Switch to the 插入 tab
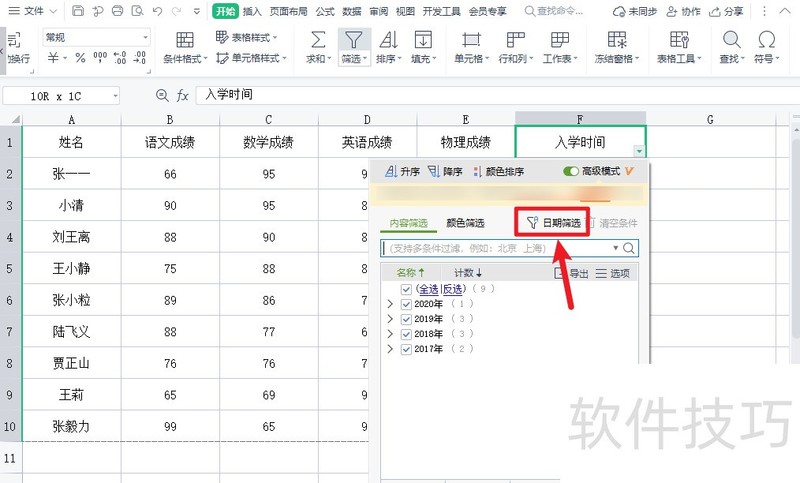The width and height of the screenshot is (800, 483). [252, 11]
